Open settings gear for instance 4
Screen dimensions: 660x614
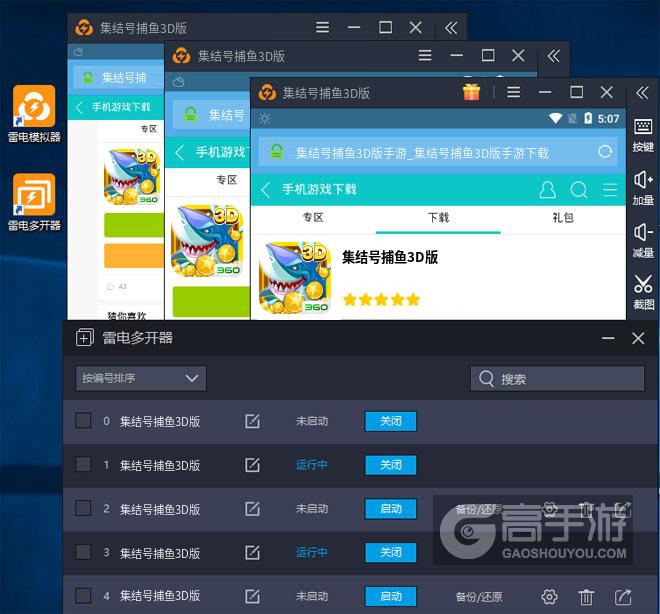[549, 596]
